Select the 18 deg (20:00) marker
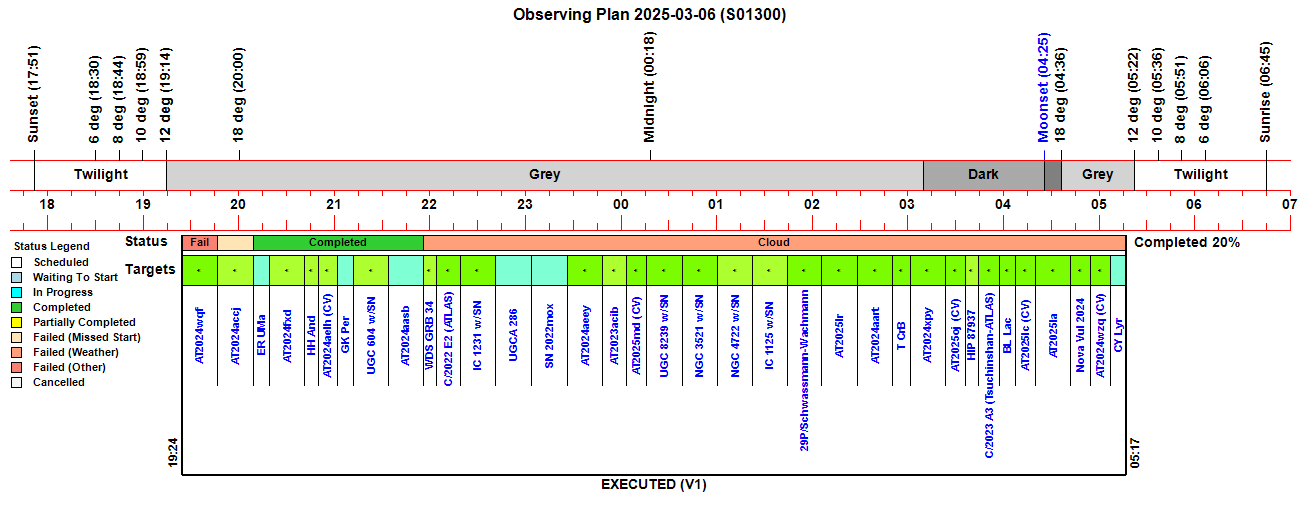Screen dimensions: 1300x505 pos(239,95)
